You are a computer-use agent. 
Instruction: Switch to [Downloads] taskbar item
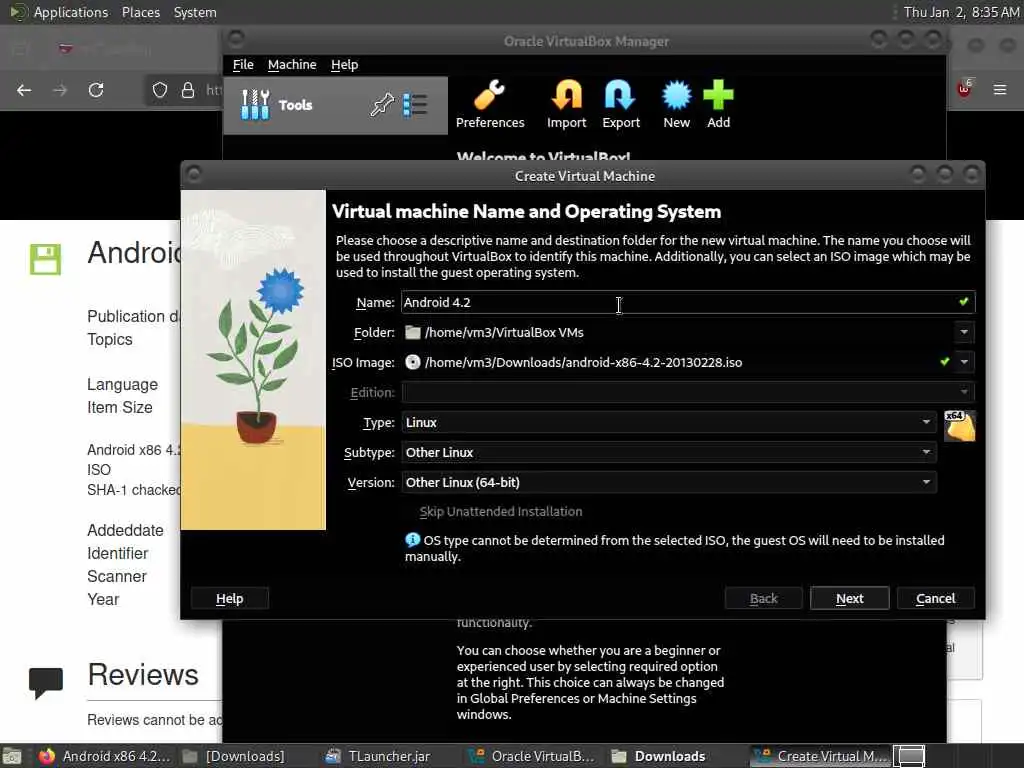[235, 756]
